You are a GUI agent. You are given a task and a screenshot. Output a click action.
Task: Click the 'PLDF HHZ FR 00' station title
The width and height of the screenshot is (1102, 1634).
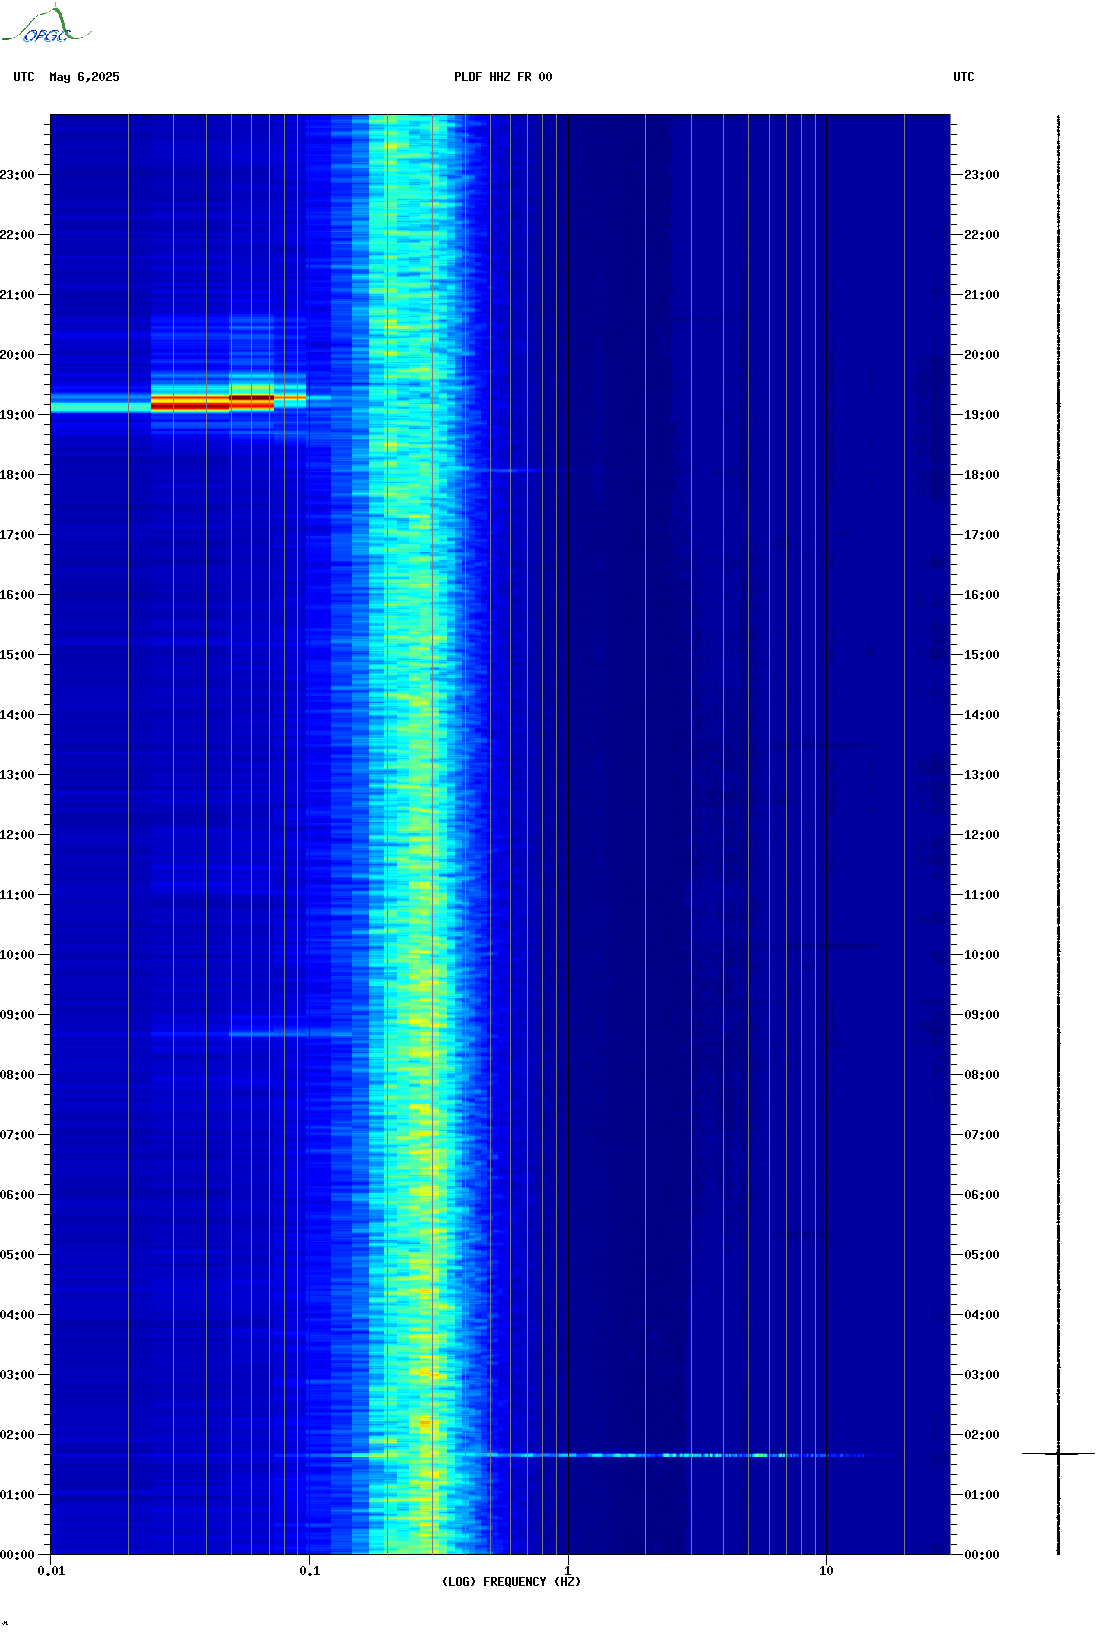[503, 77]
